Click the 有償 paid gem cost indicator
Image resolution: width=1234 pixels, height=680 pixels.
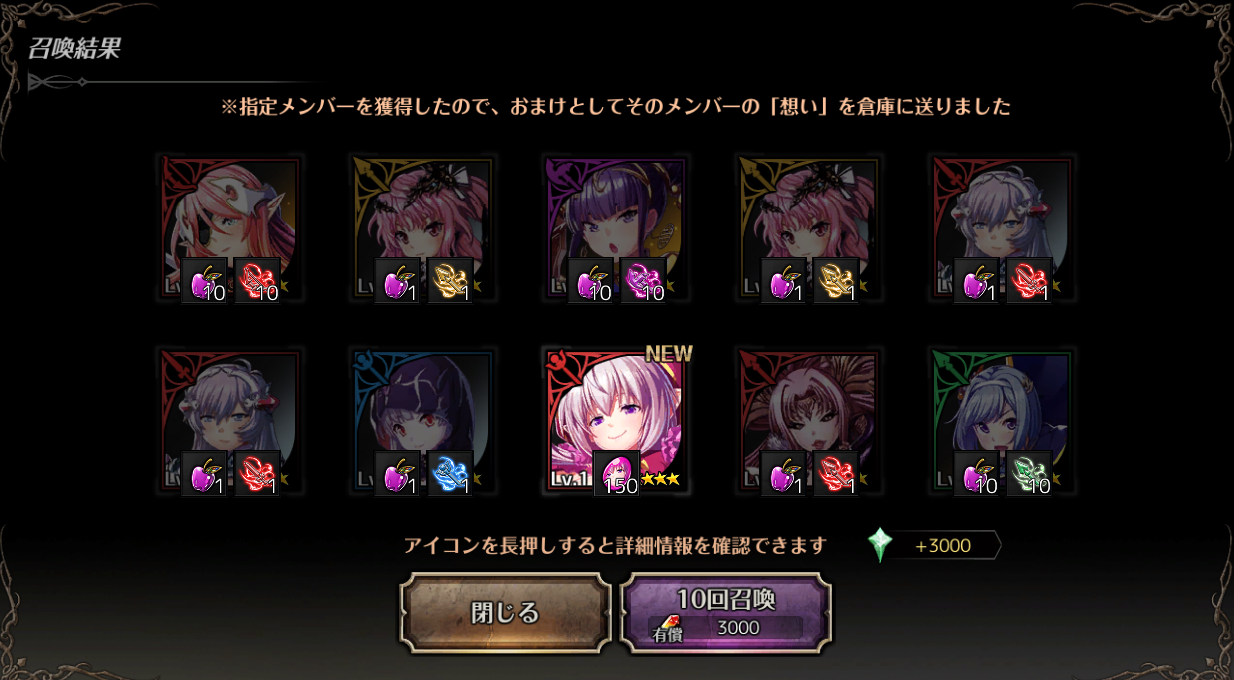pyautogui.click(x=726, y=628)
